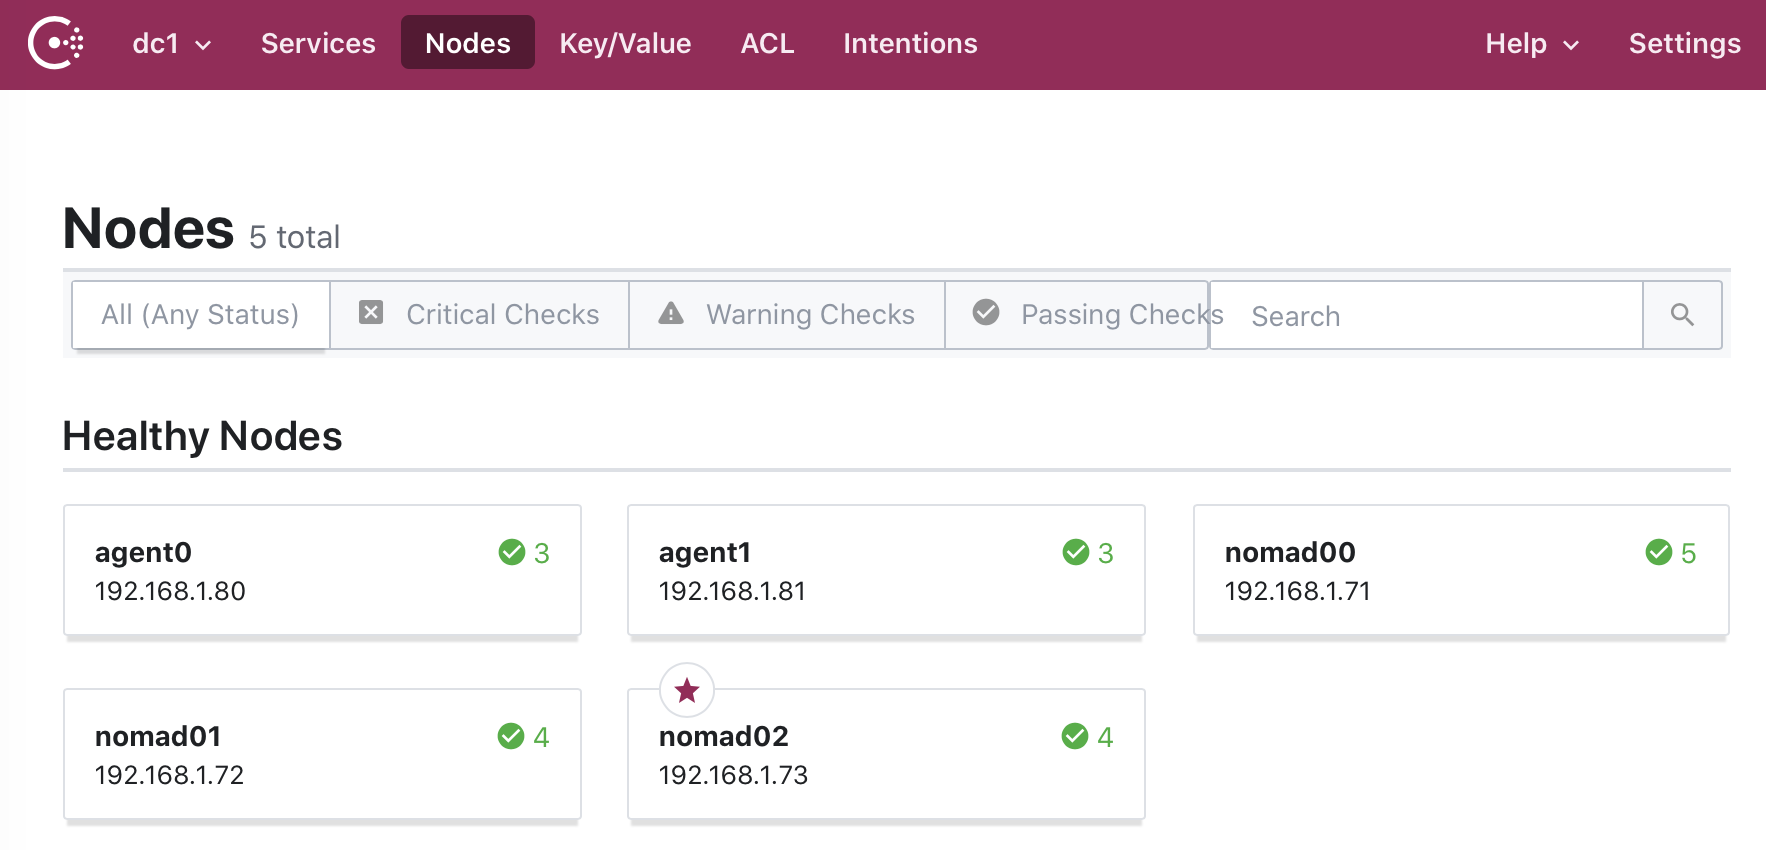The image size is (1766, 850).
Task: Open Settings page
Action: tap(1684, 43)
